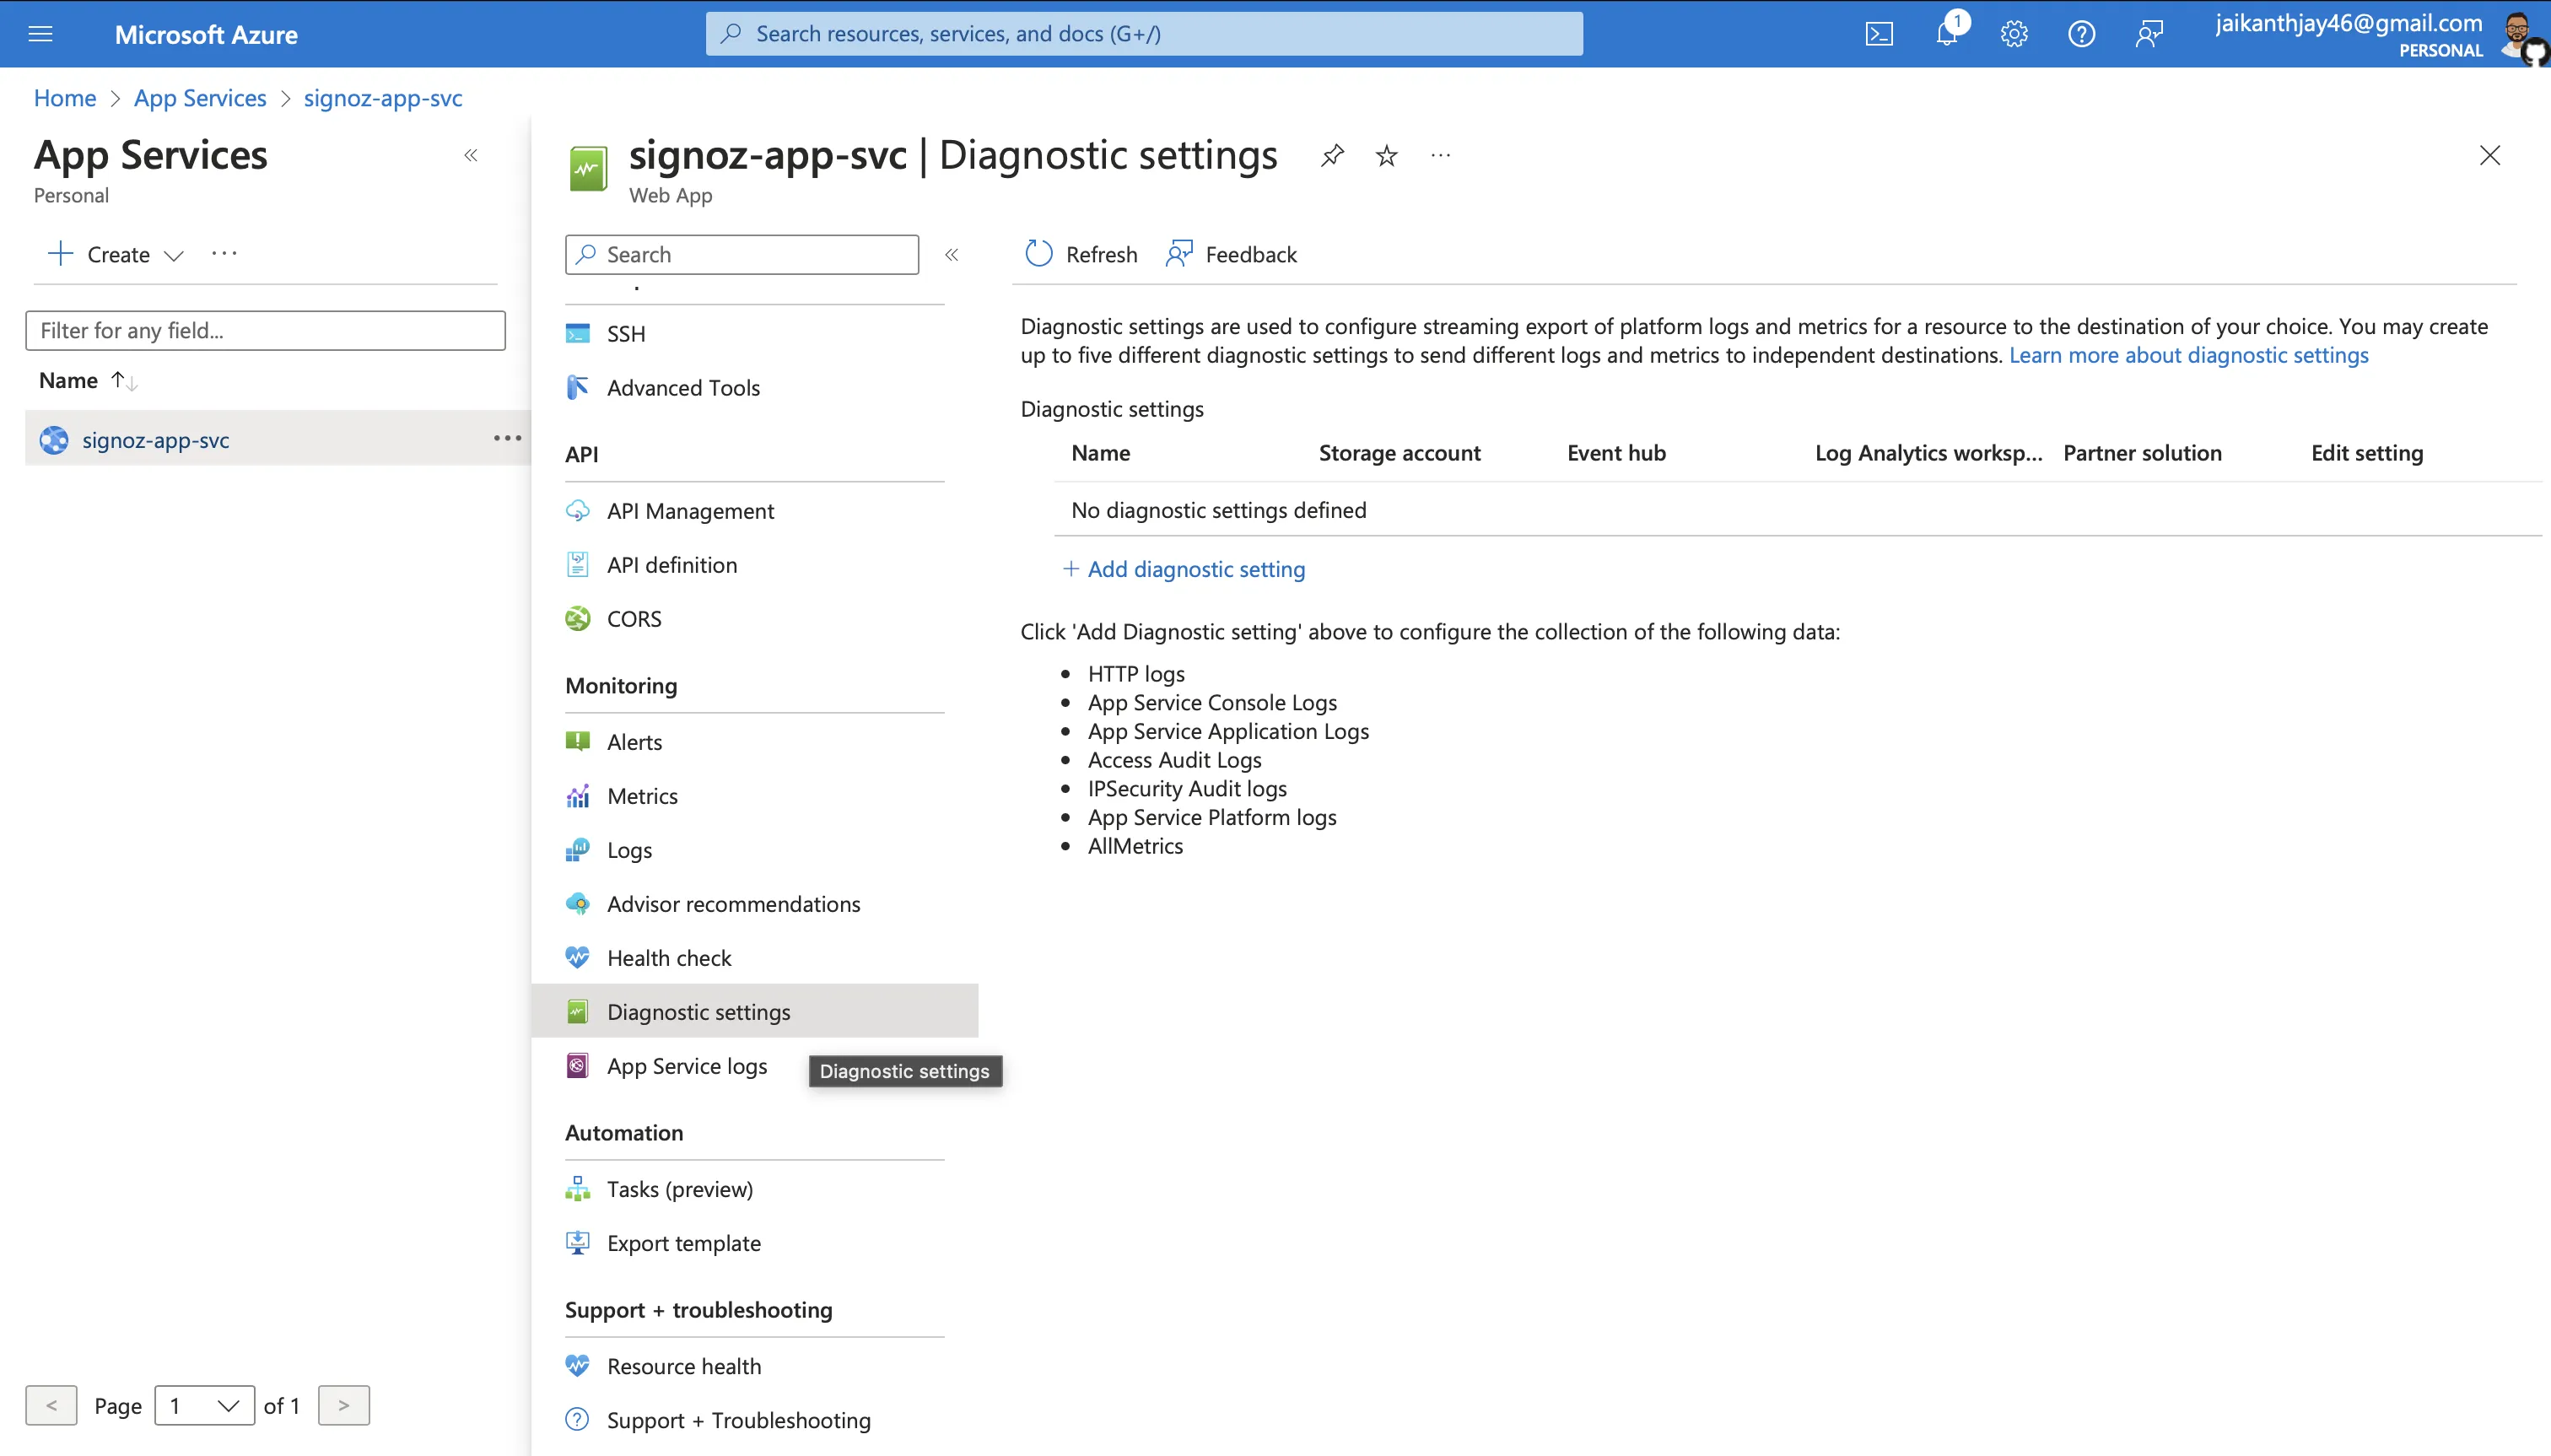Image resolution: width=2551 pixels, height=1456 pixels.
Task: Follow Learn more about diagnostic settings link
Action: pyautogui.click(x=2188, y=355)
